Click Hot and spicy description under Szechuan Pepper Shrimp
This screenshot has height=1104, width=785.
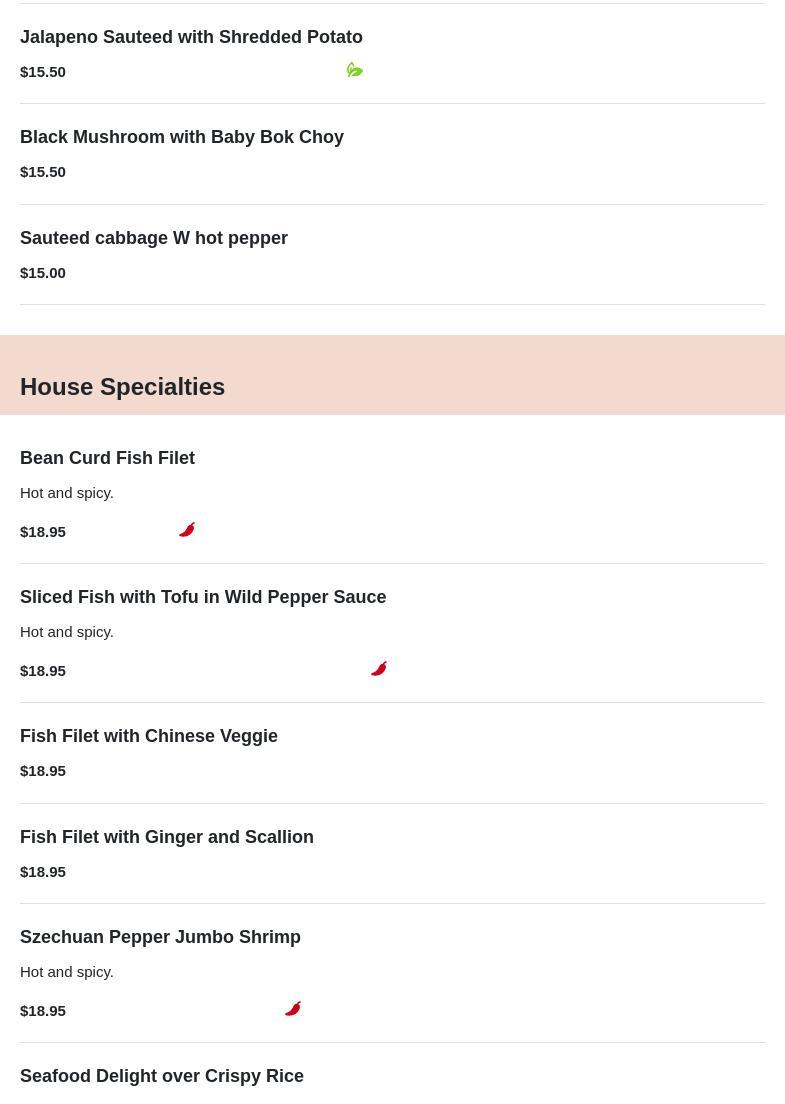pos(67,972)
